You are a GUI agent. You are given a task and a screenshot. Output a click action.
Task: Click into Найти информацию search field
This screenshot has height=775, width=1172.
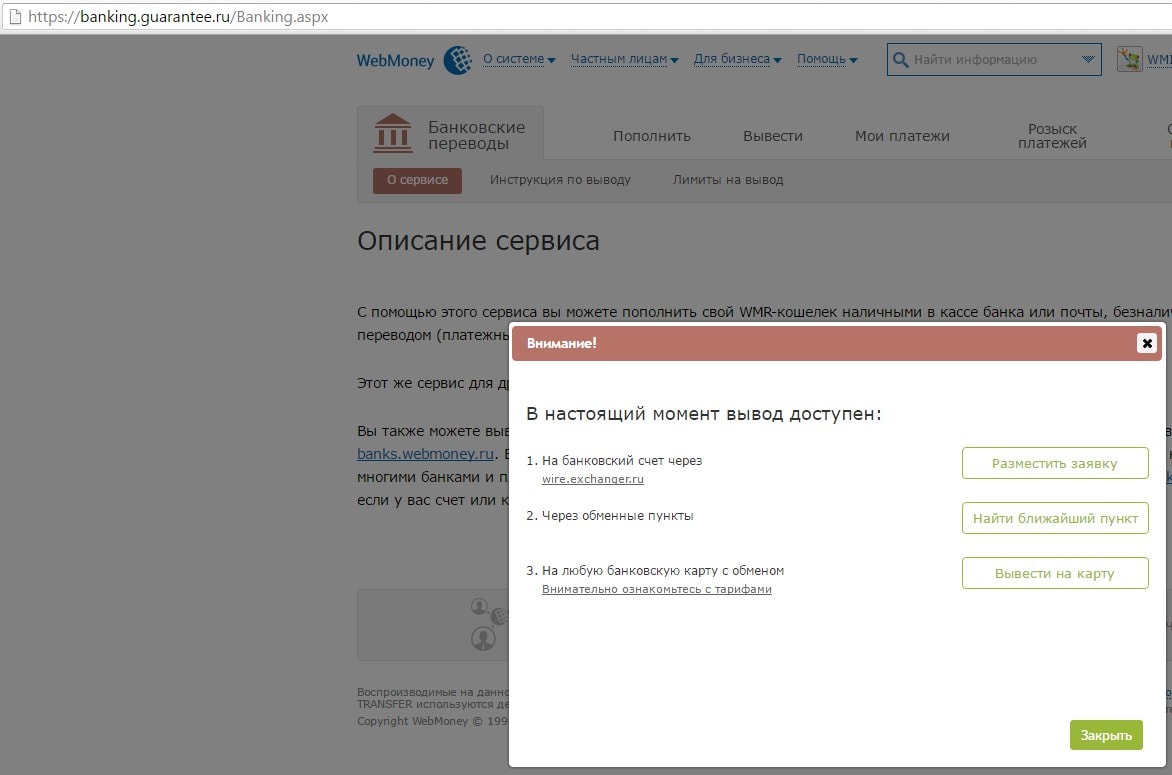coord(994,60)
